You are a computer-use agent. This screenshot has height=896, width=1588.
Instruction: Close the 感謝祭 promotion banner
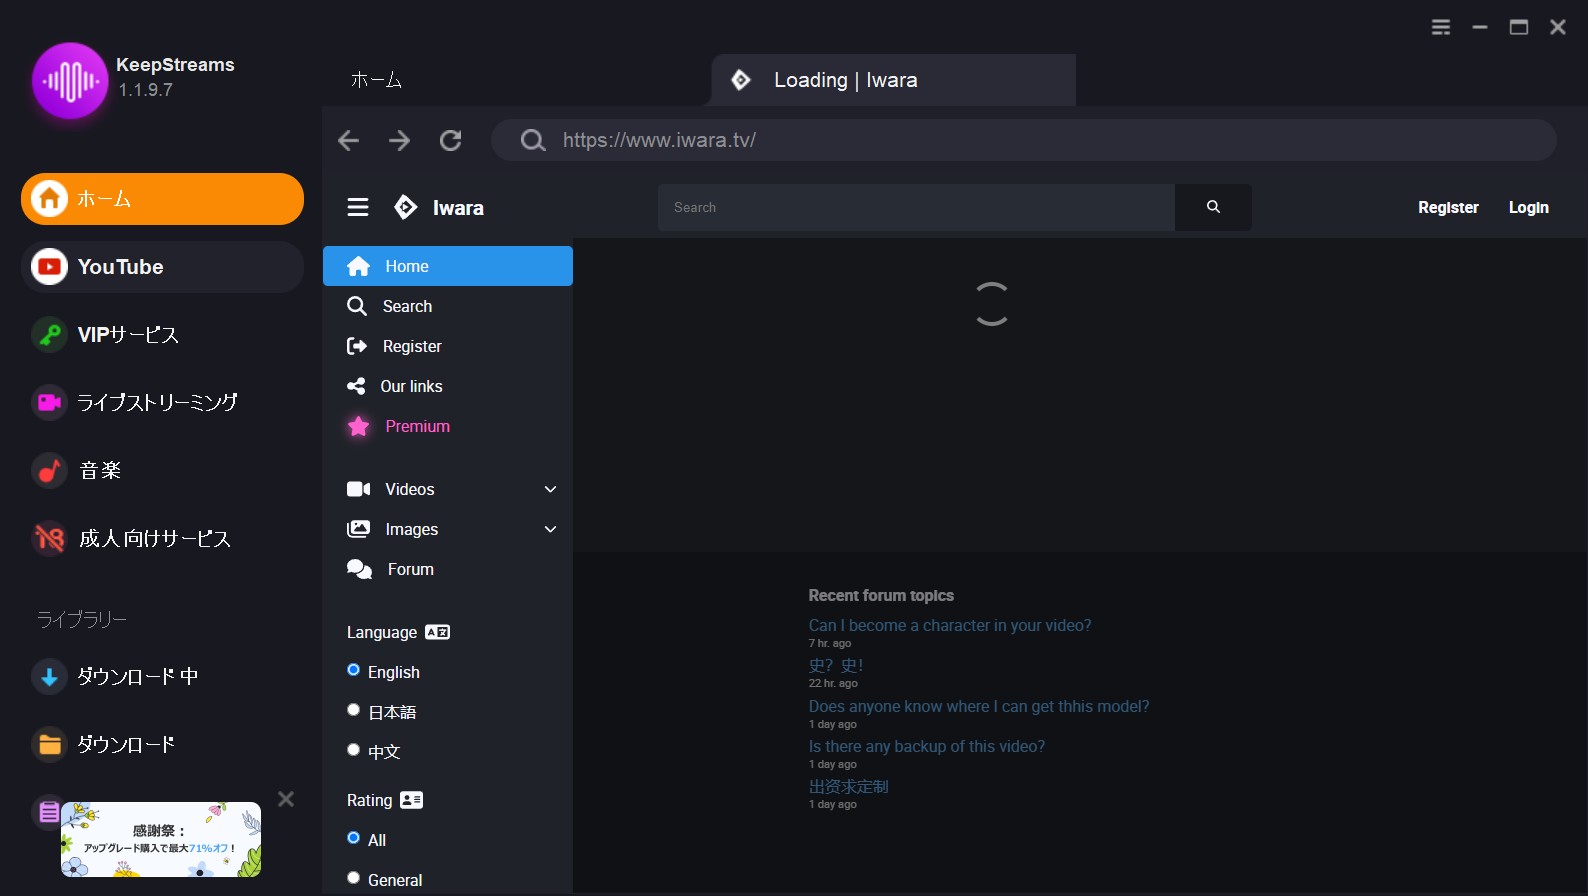(286, 799)
